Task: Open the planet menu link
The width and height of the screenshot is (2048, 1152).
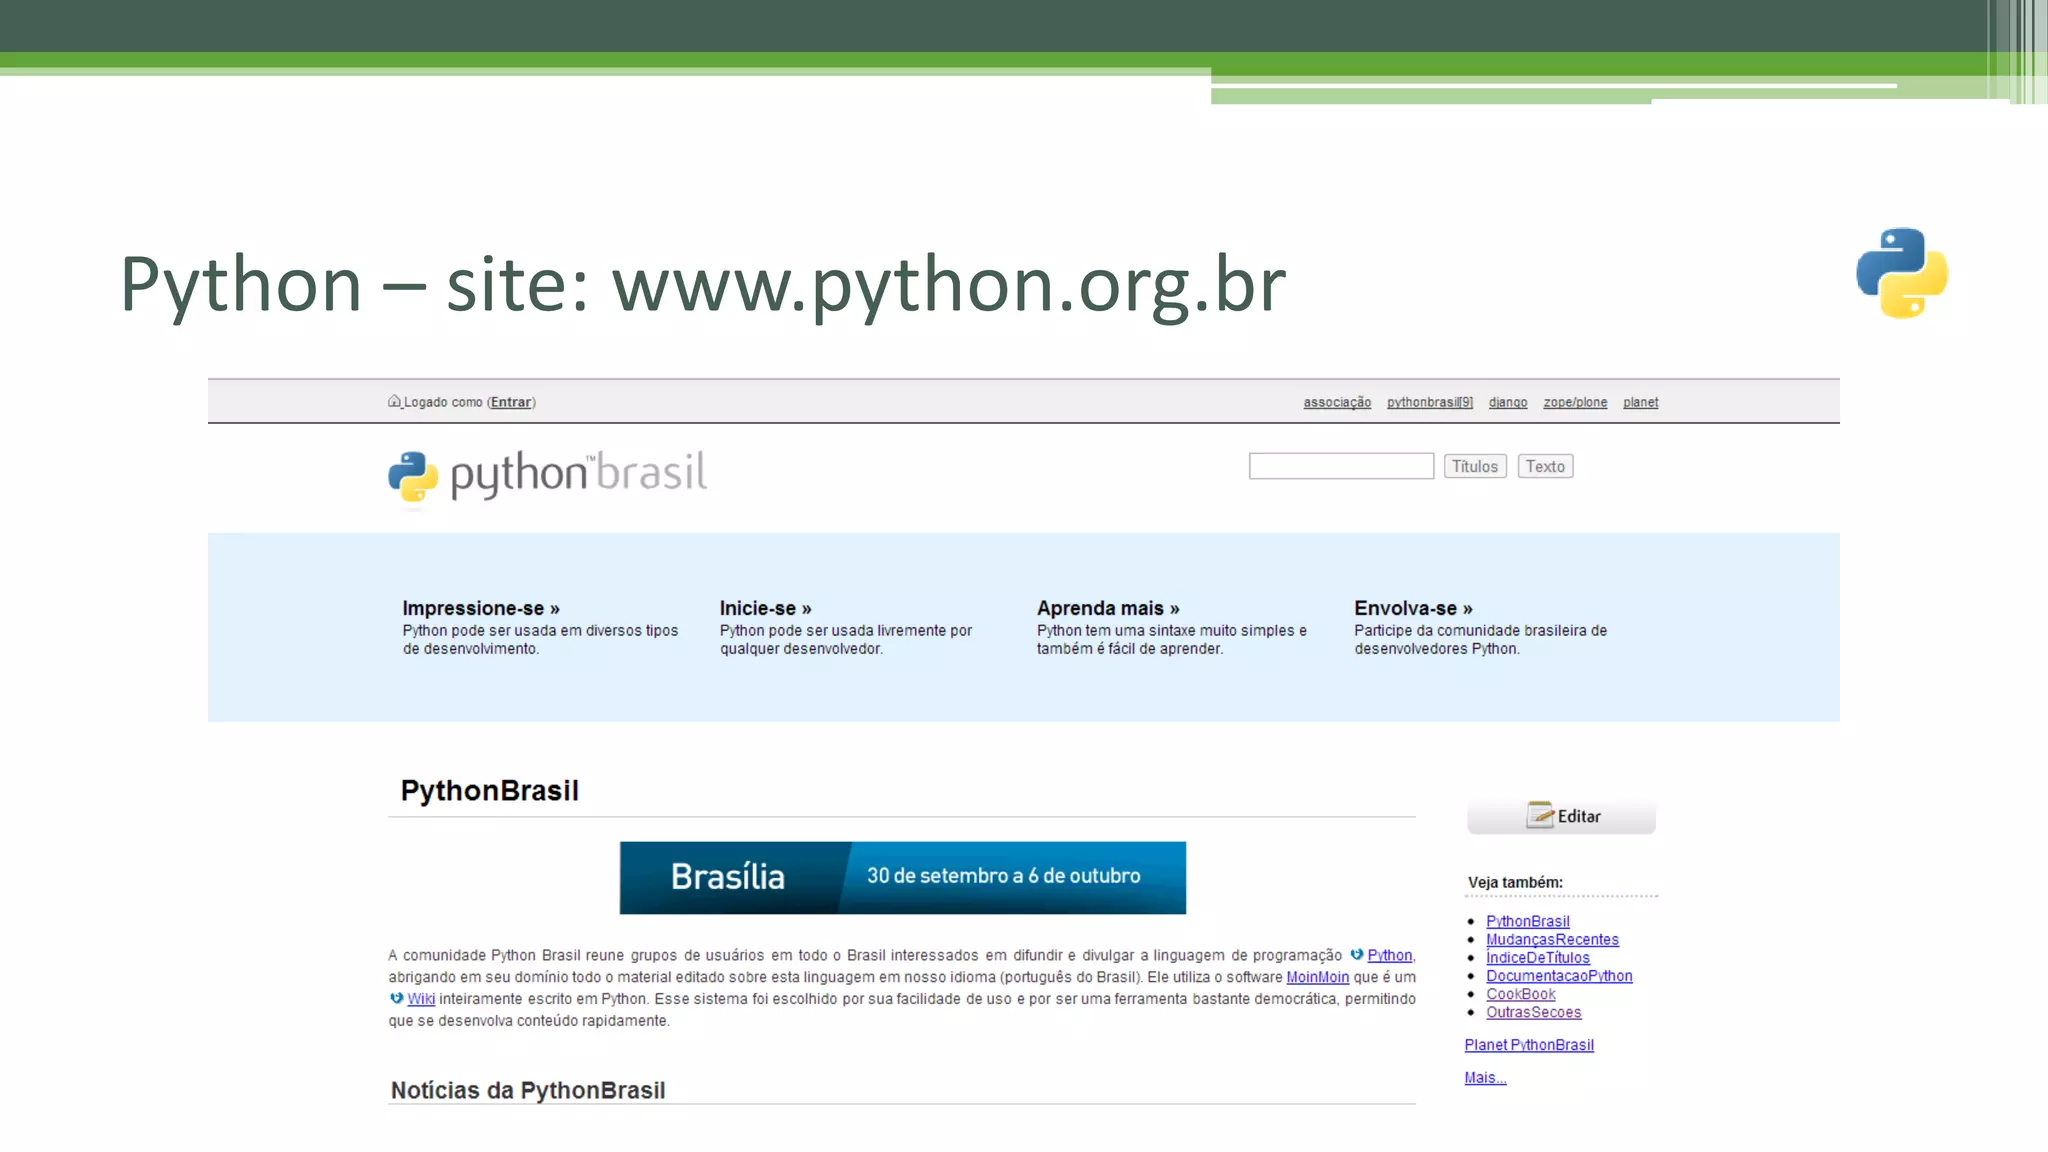Action: (1640, 402)
